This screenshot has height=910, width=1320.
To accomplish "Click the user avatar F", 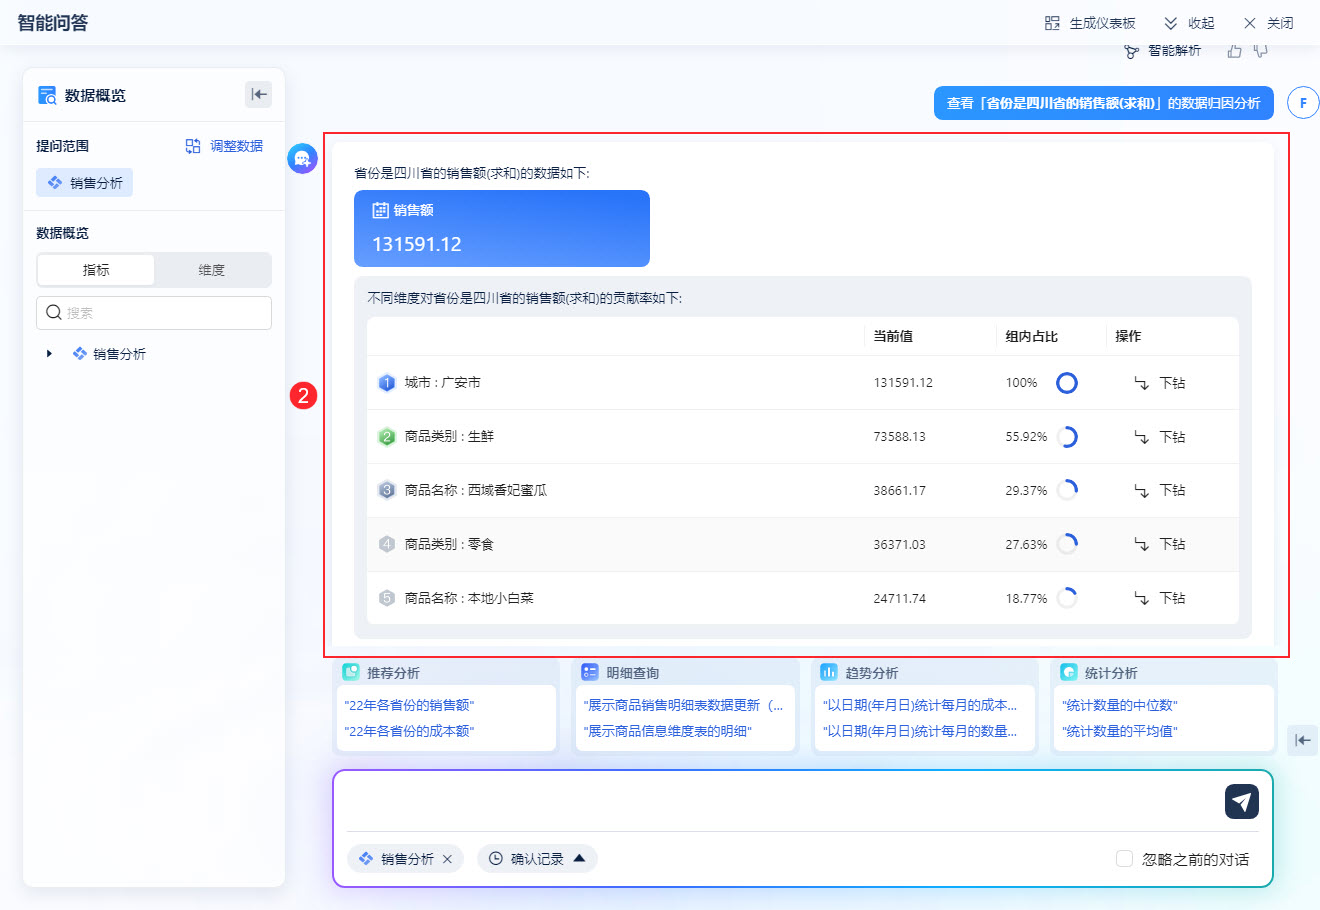I will 1303,103.
